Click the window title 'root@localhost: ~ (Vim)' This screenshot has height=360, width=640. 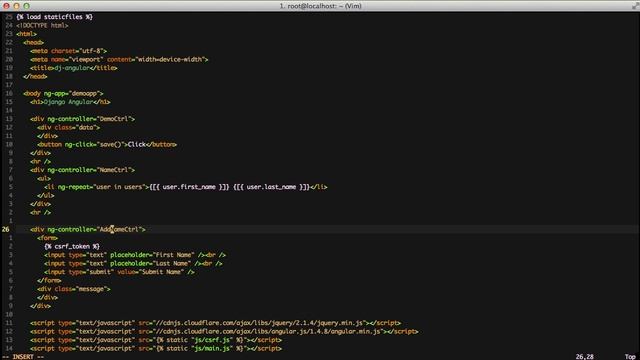click(x=320, y=6)
